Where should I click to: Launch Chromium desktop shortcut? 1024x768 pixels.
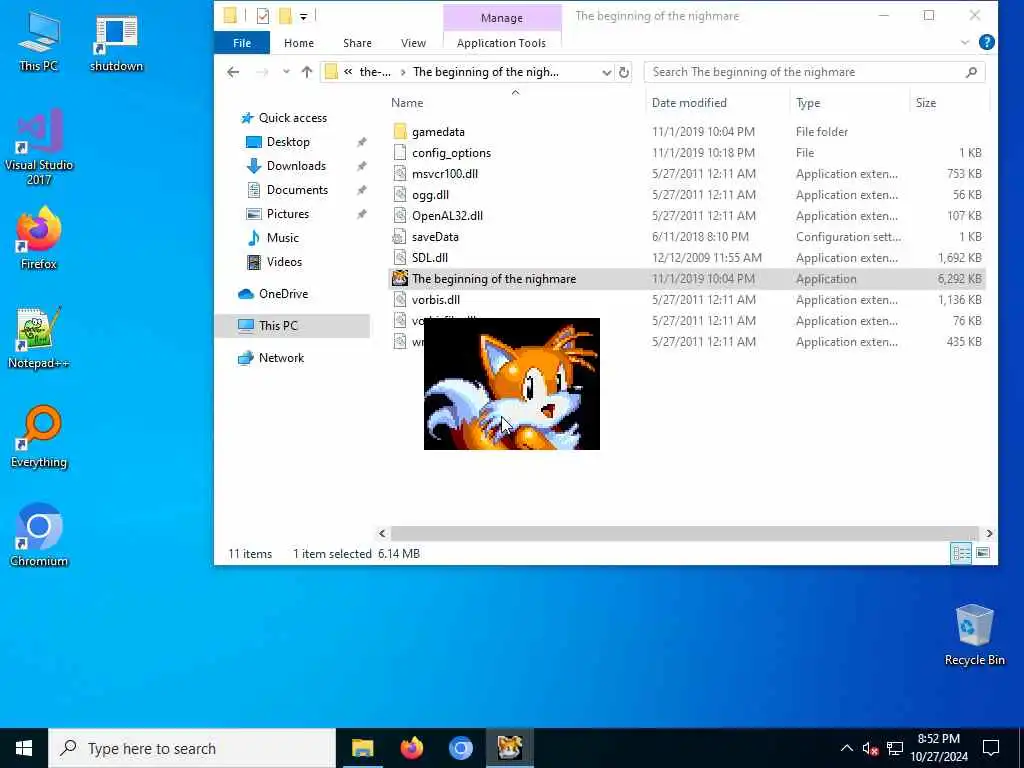pos(39,536)
